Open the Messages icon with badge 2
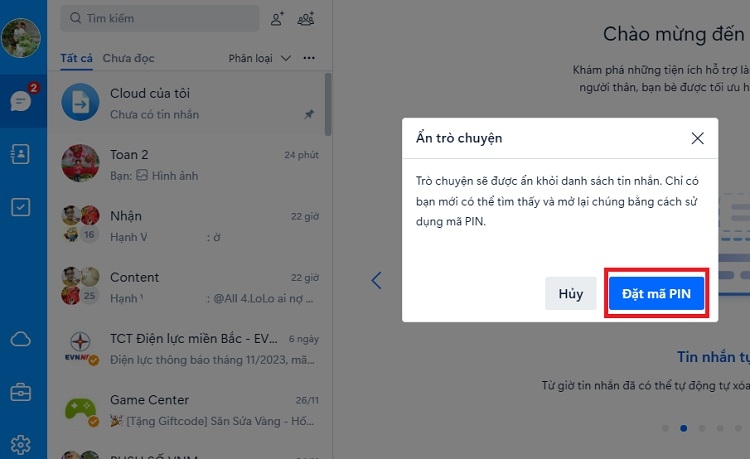Viewport: 750px width, 459px height. 22,100
